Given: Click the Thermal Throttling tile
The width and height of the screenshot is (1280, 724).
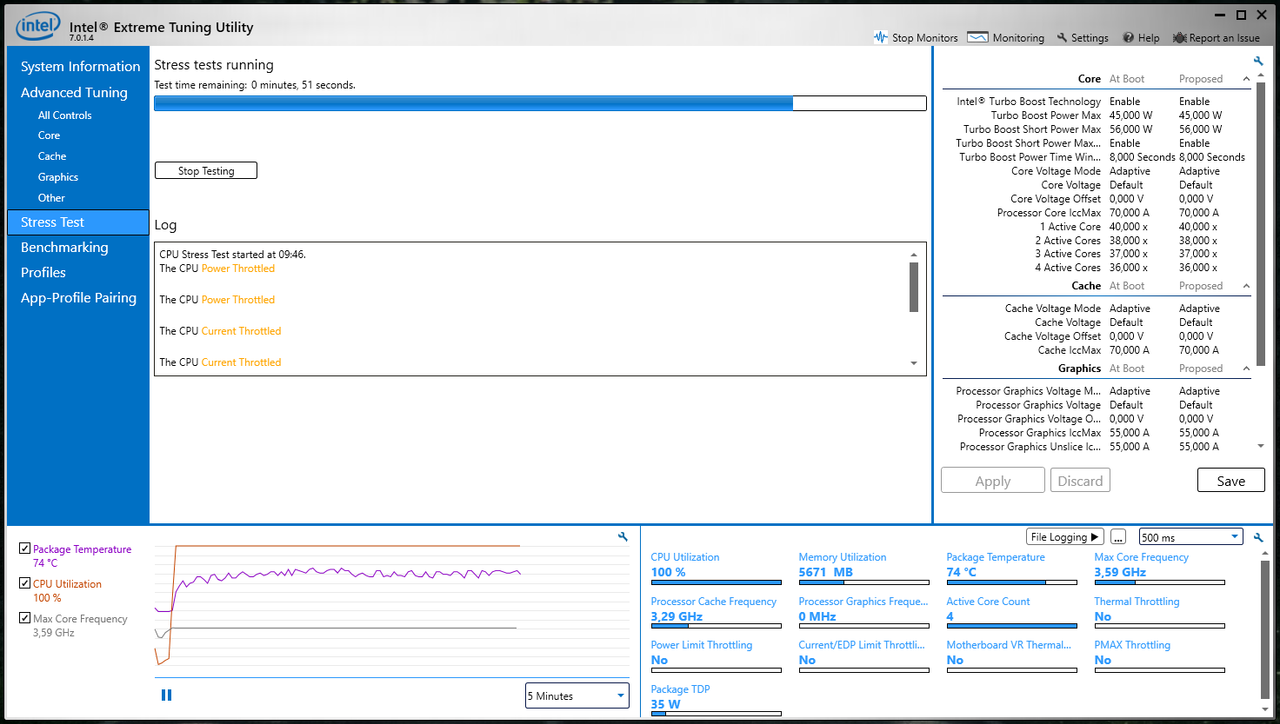Looking at the screenshot, I should point(1159,613).
